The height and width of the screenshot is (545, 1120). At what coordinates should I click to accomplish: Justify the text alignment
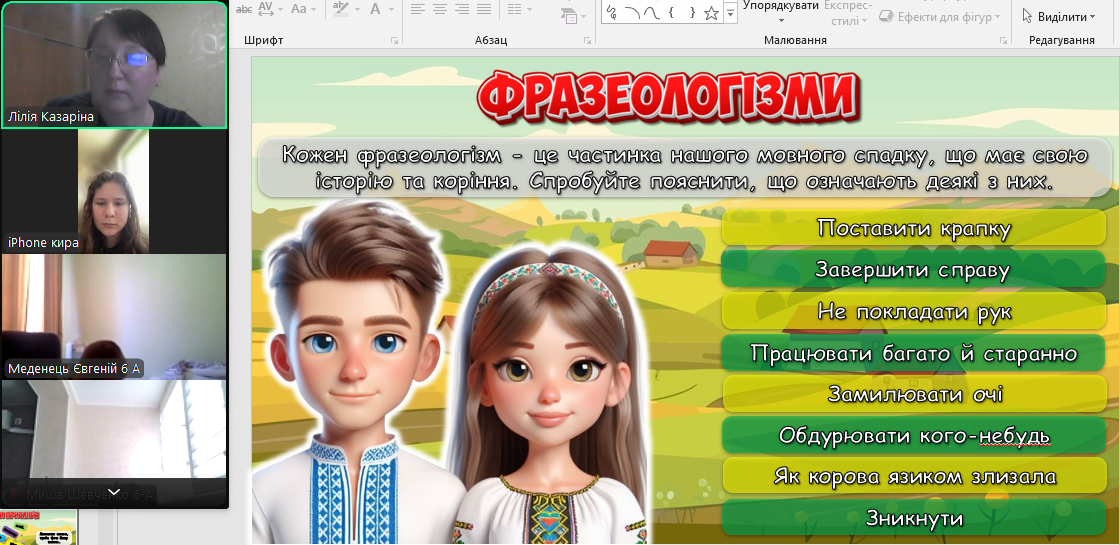[484, 9]
